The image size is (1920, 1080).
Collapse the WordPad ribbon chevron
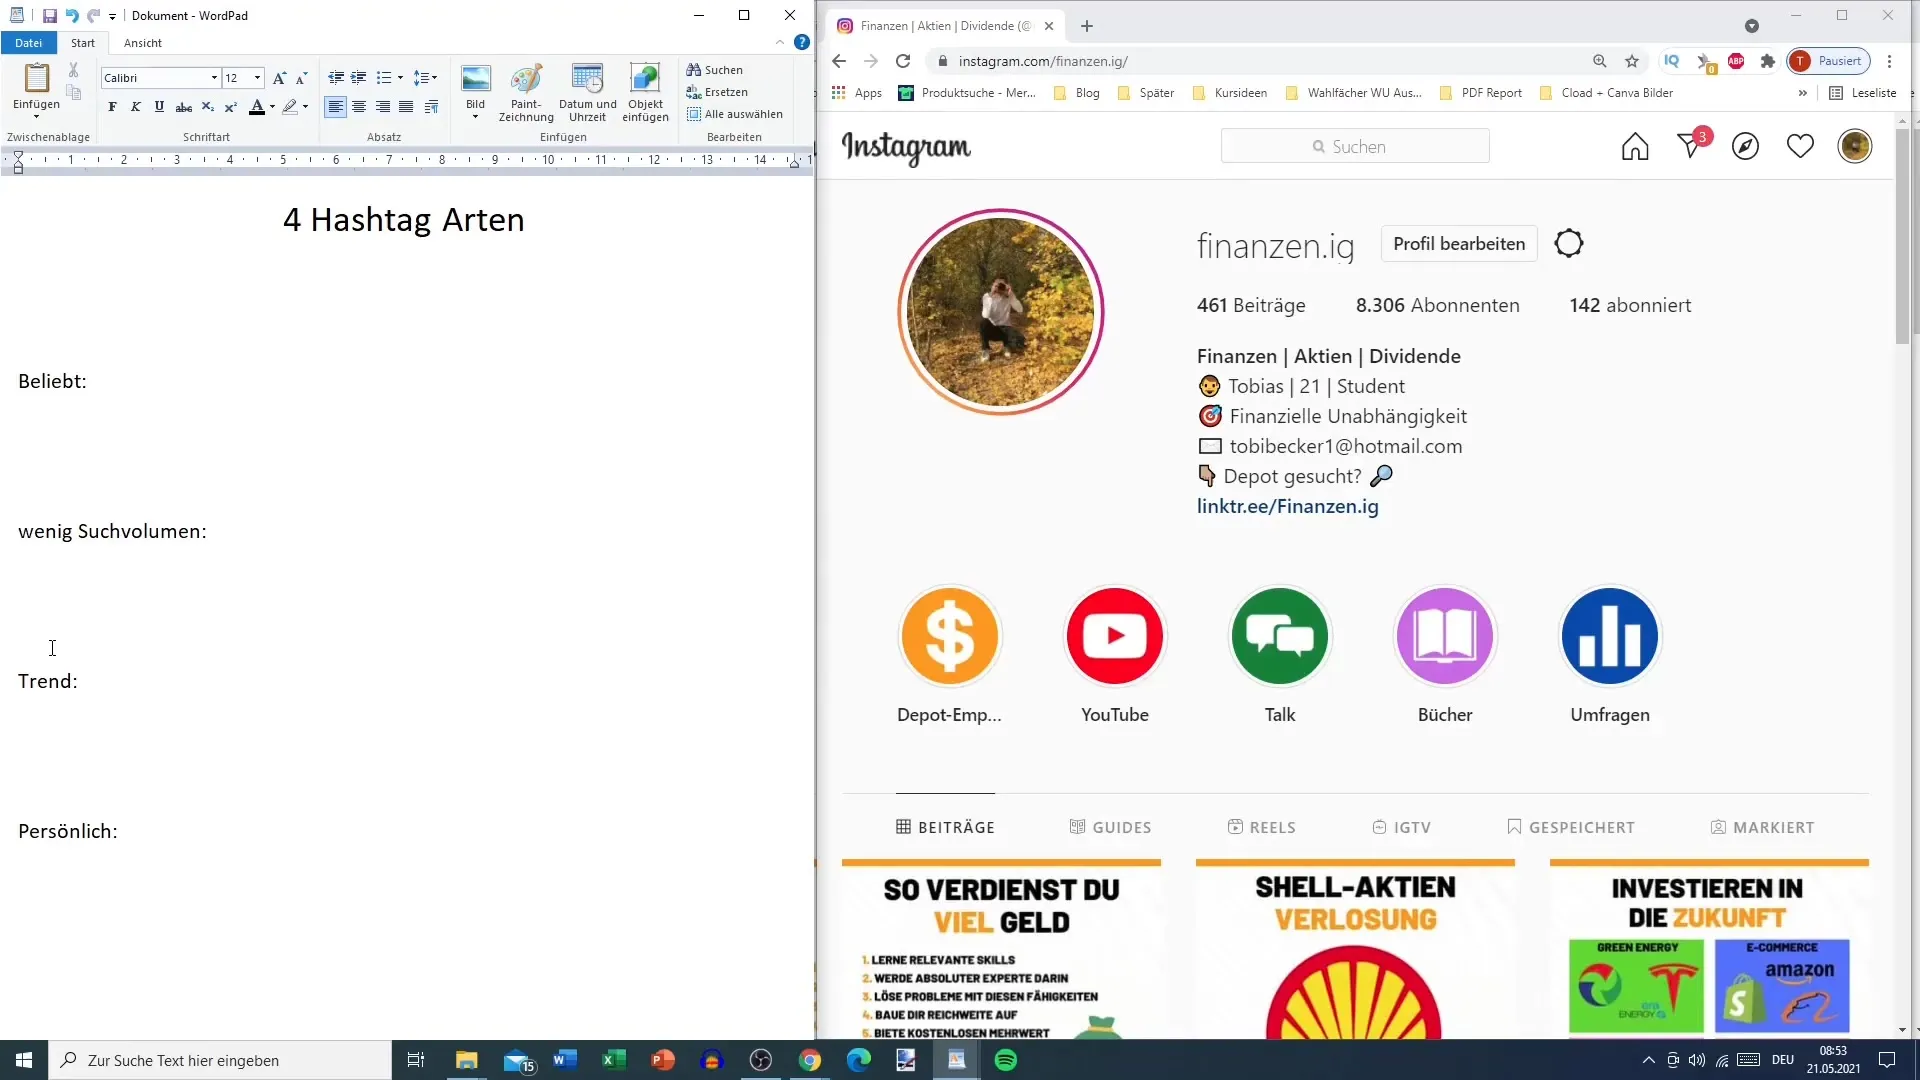pos(780,42)
